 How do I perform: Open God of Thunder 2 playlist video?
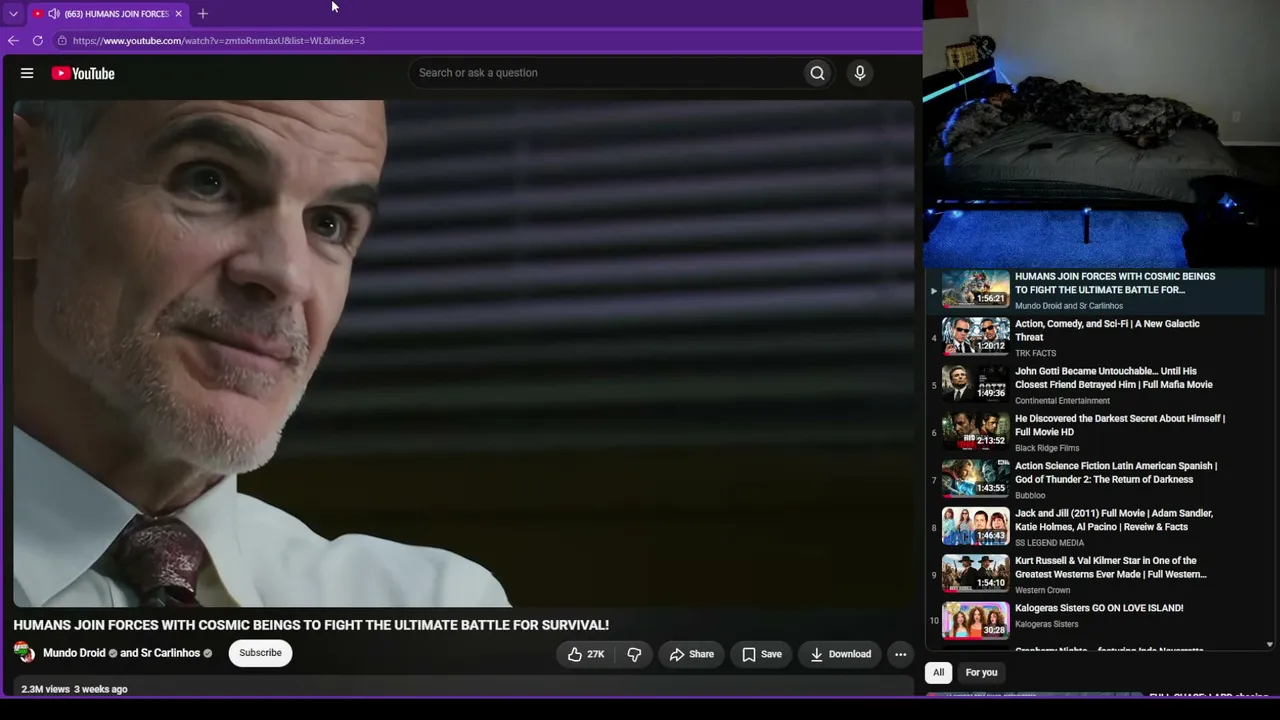1116,472
